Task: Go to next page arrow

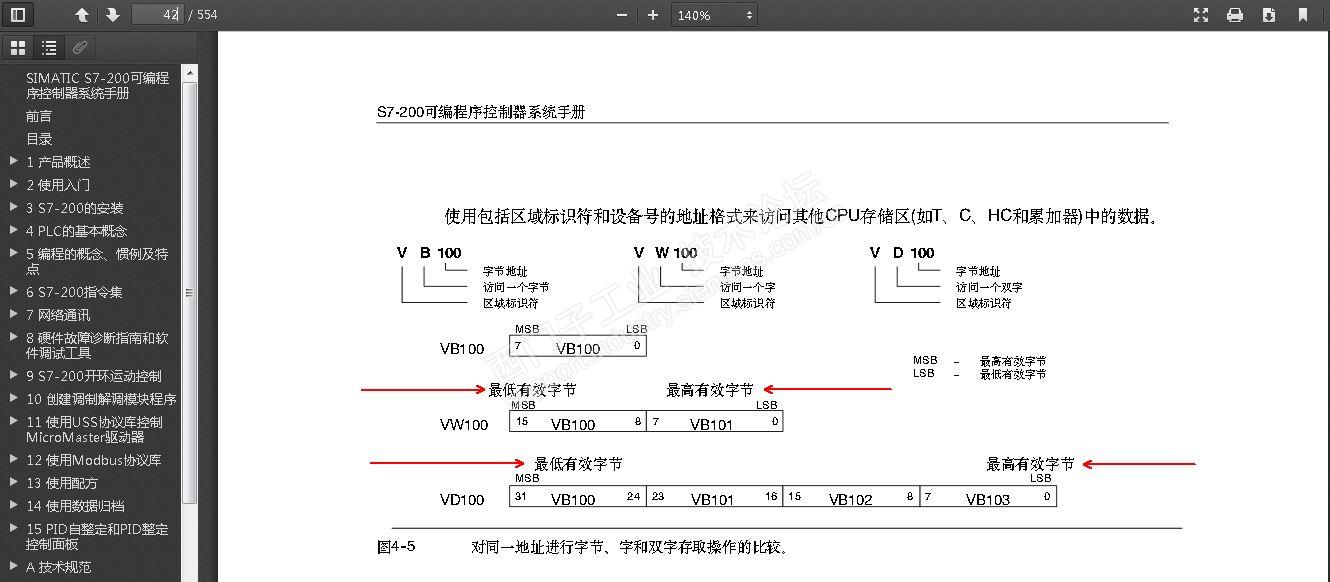Action: tap(112, 15)
